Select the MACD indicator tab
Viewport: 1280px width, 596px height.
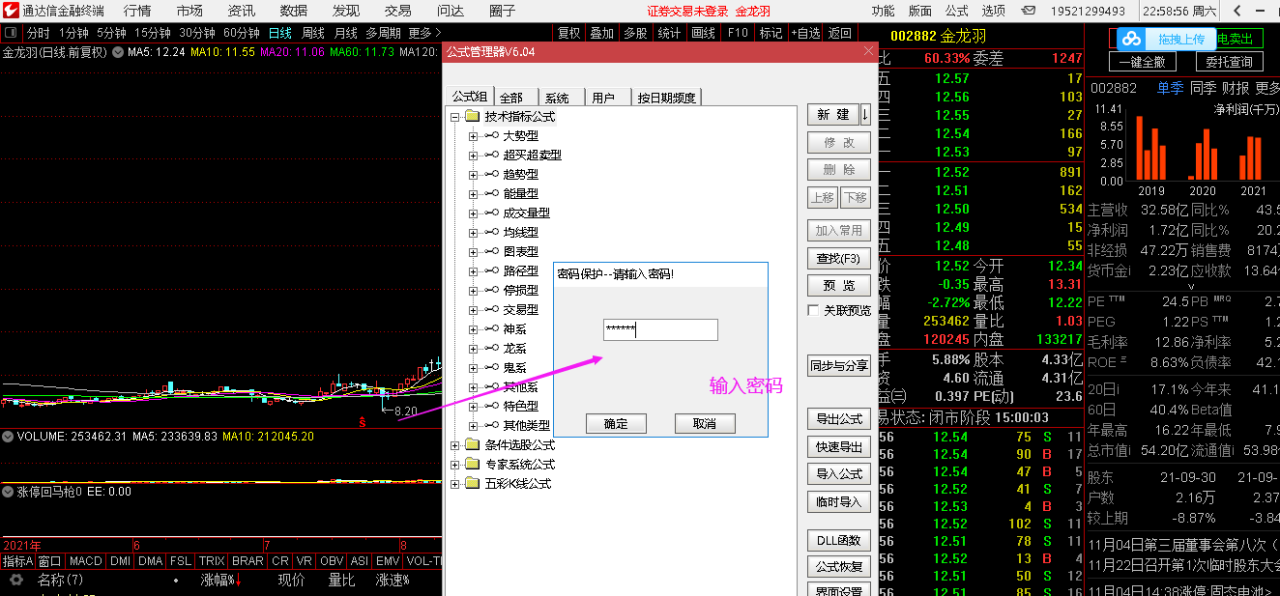(86, 561)
